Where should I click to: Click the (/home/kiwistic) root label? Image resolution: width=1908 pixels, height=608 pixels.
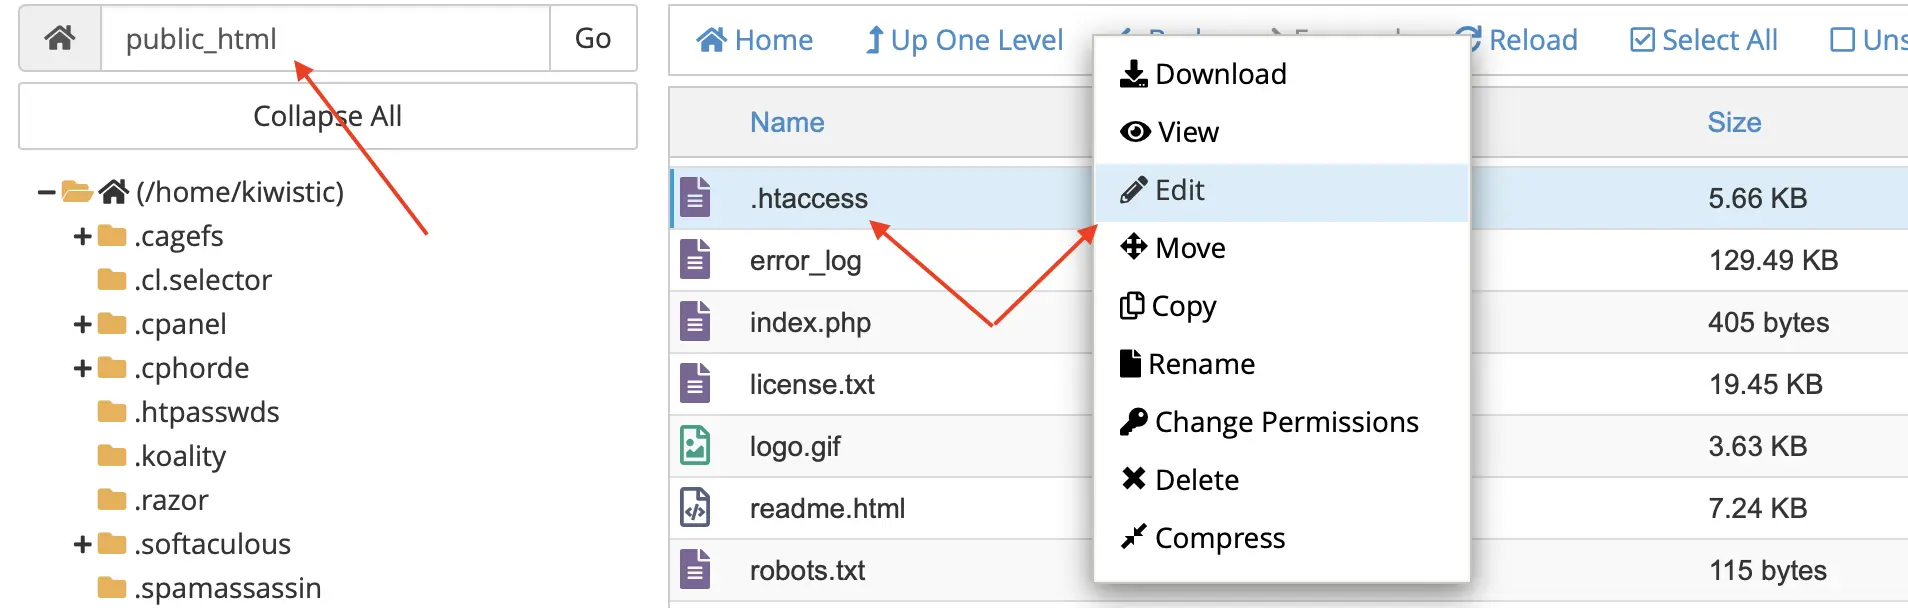240,192
